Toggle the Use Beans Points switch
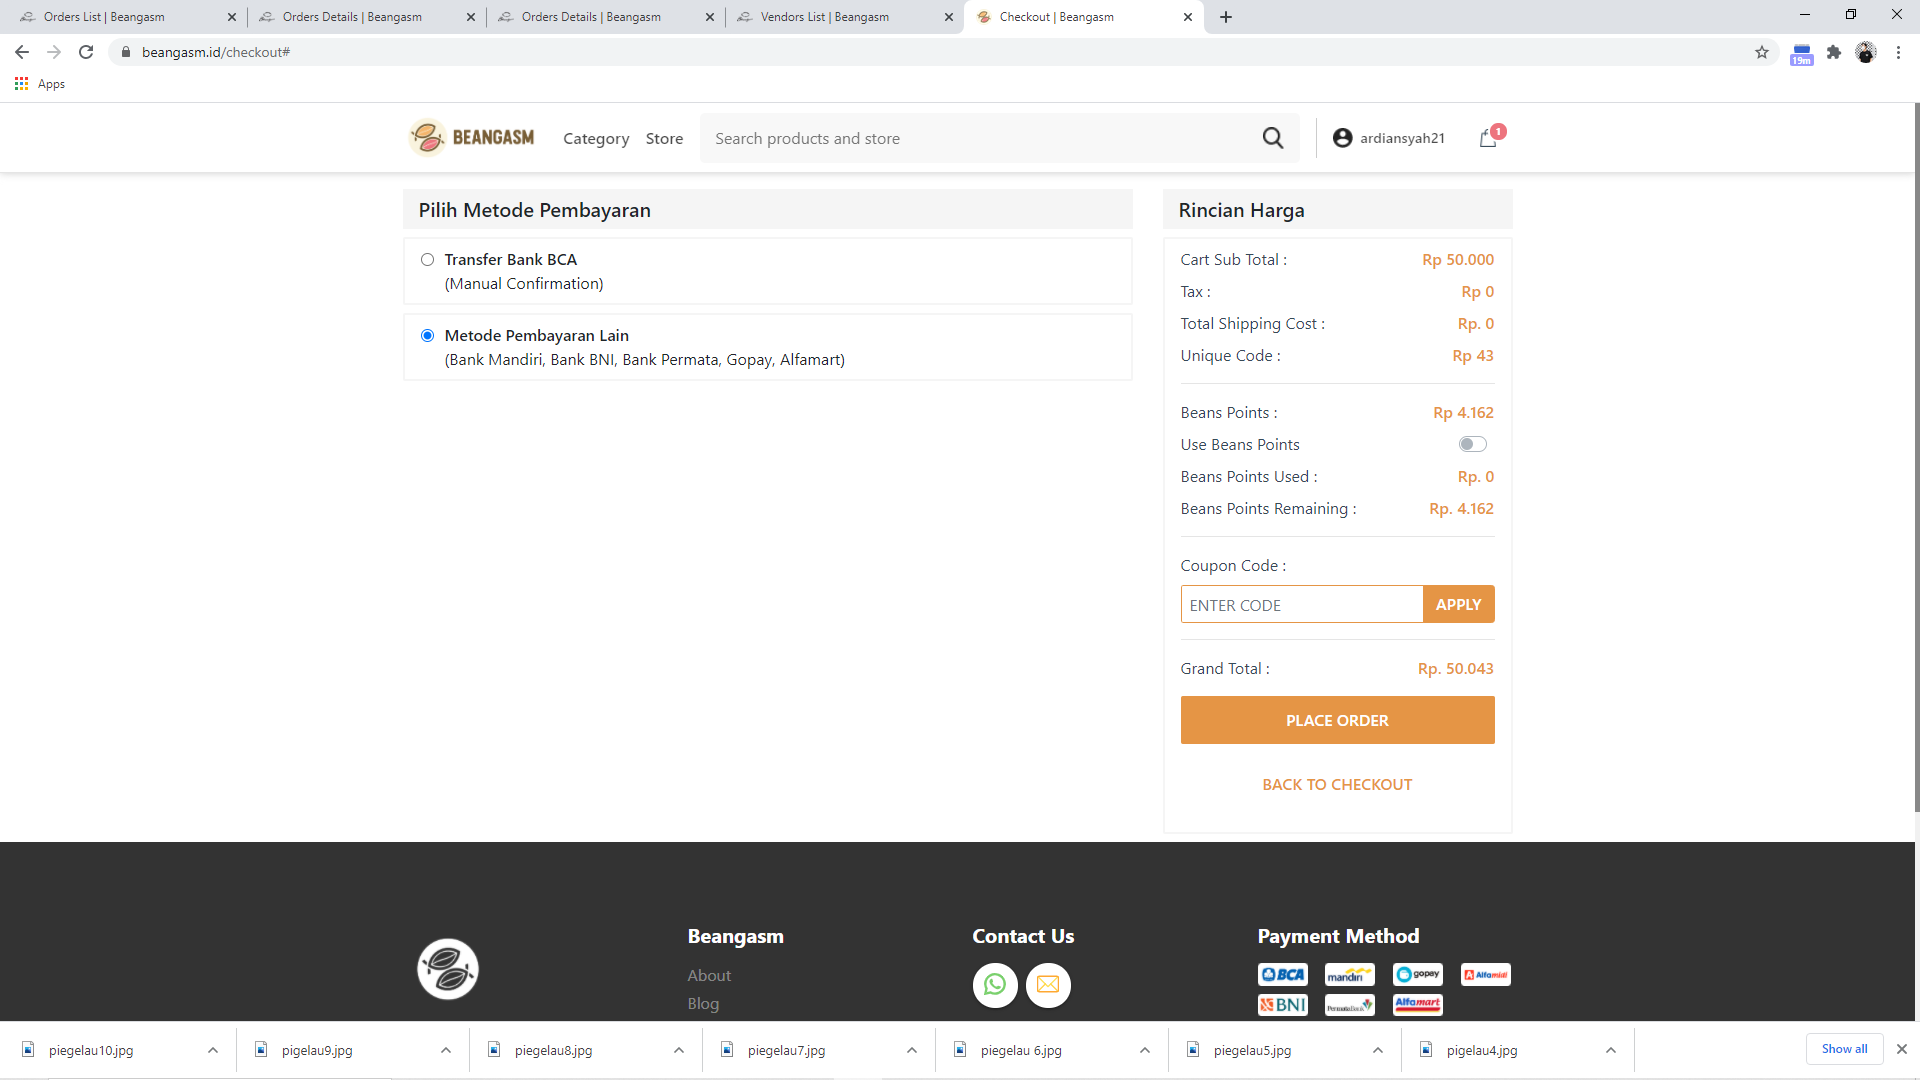 coord(1472,444)
